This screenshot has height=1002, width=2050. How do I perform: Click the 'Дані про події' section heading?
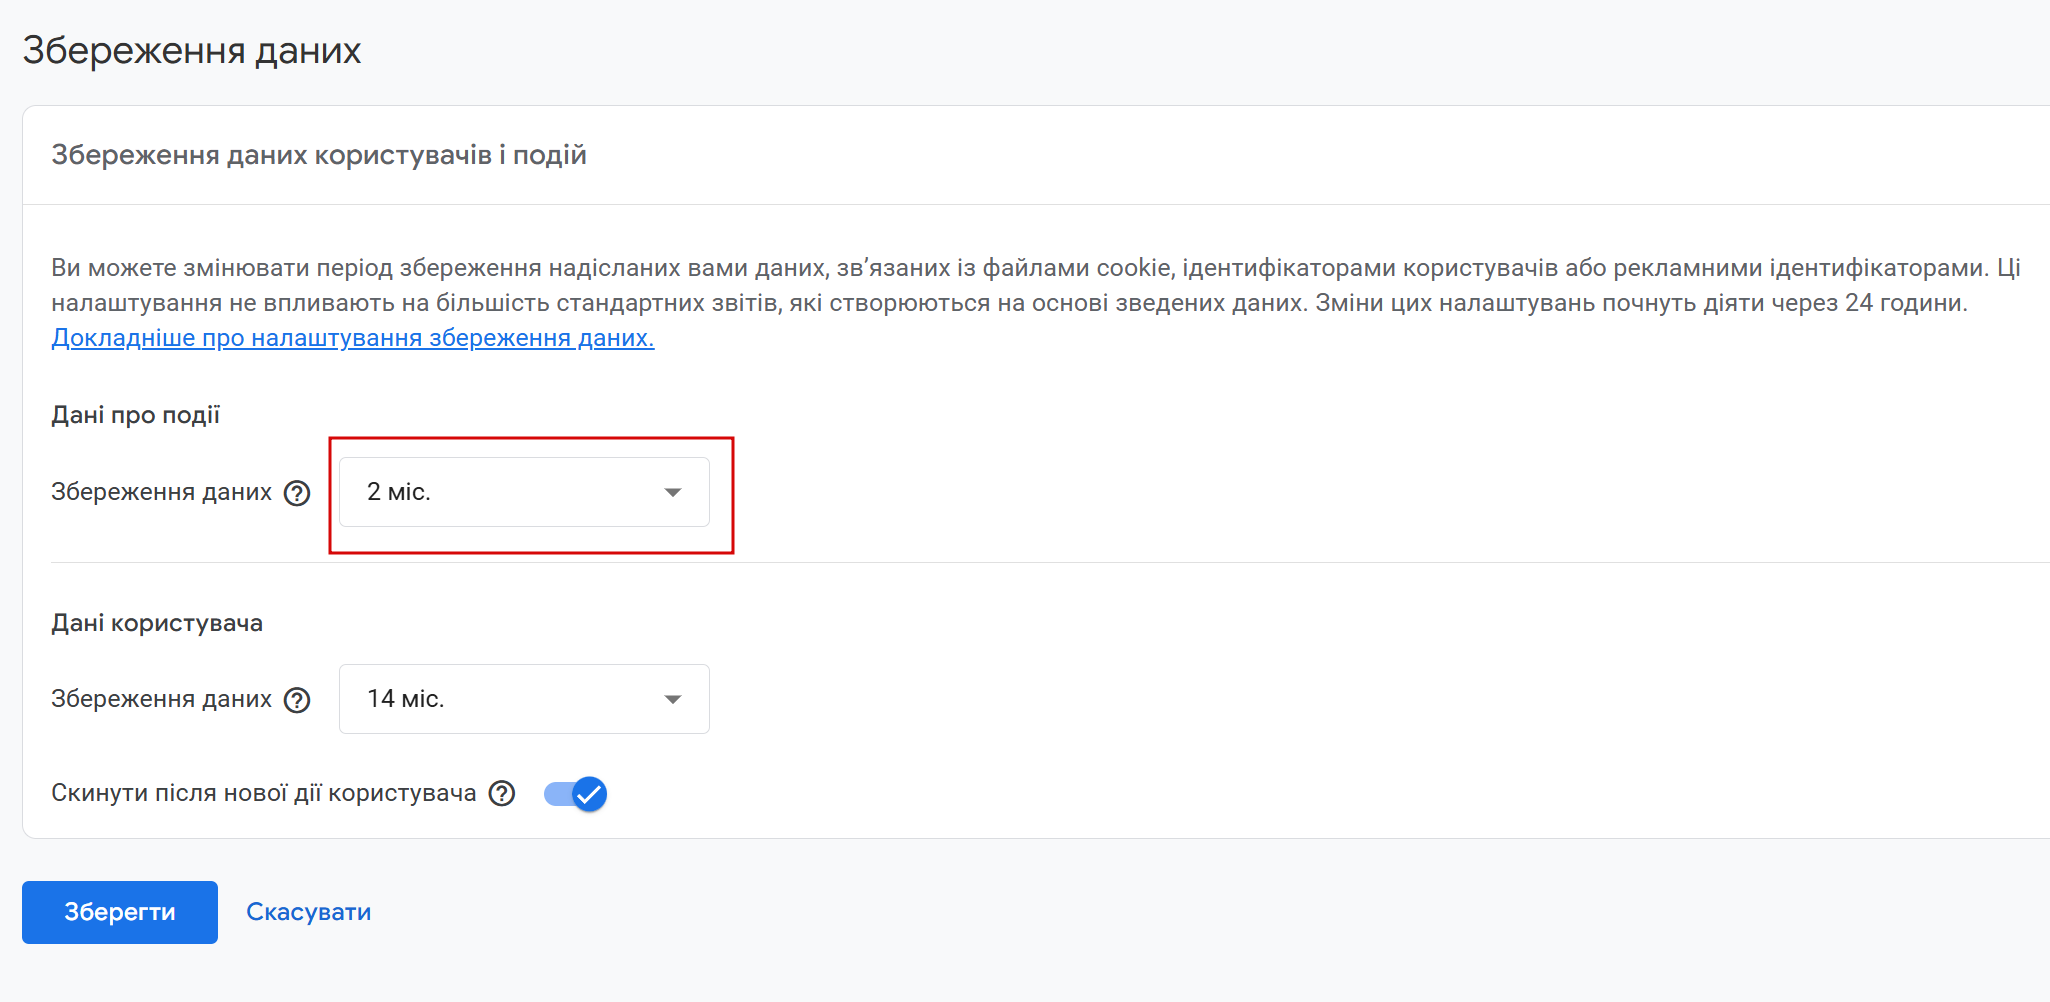pyautogui.click(x=136, y=415)
